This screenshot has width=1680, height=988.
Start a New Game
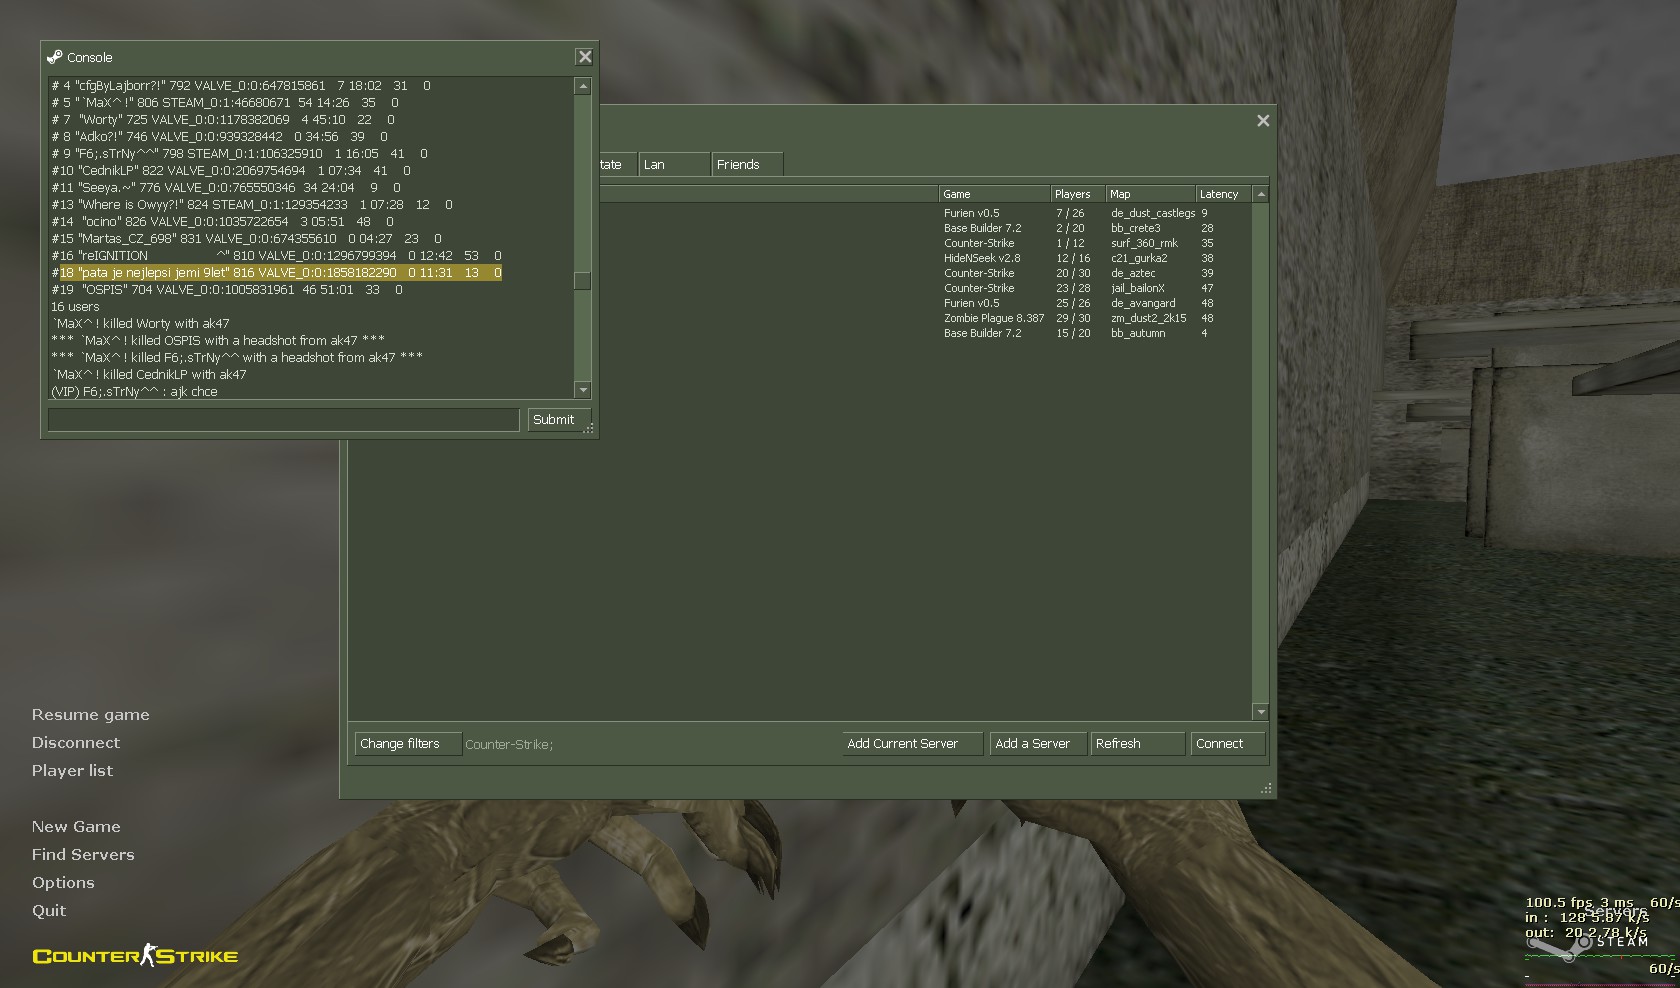pyautogui.click(x=76, y=827)
